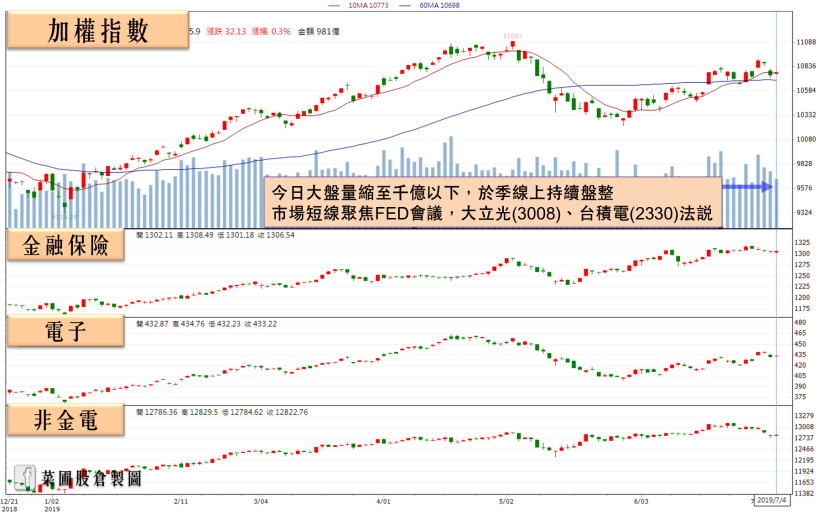Click the 開 1302.11 opening value
The image size is (820, 513).
tap(154, 235)
